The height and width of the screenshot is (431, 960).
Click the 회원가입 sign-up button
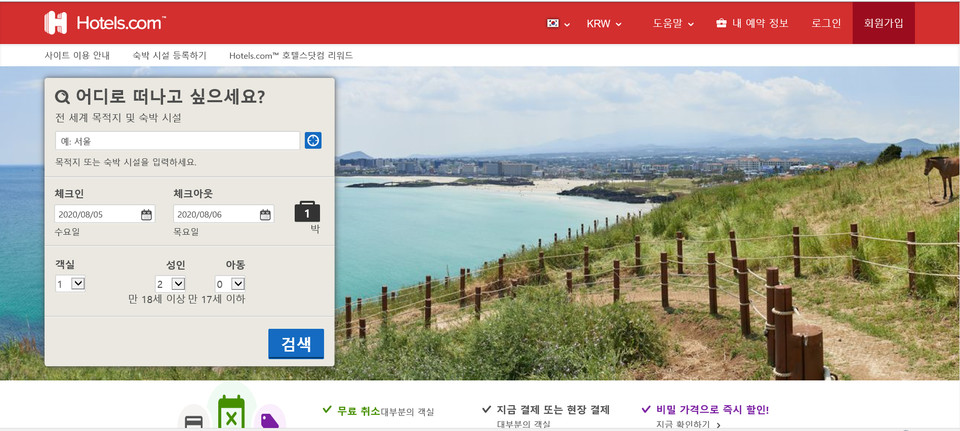[883, 23]
